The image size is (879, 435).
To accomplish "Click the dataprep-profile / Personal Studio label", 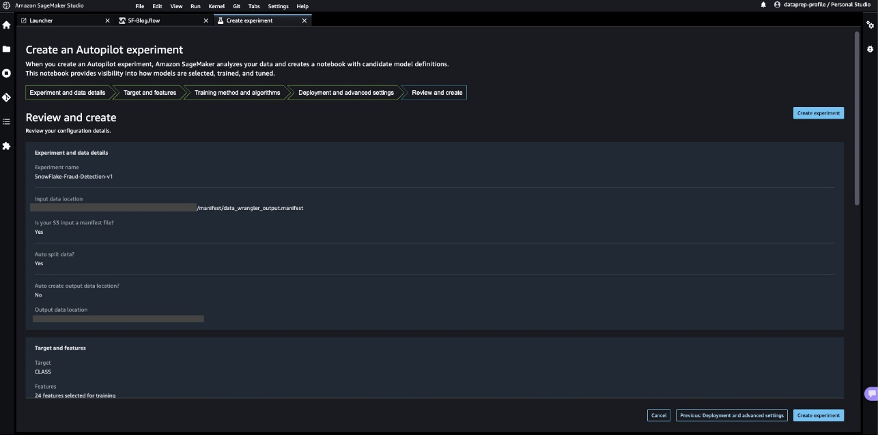I will (827, 4).
